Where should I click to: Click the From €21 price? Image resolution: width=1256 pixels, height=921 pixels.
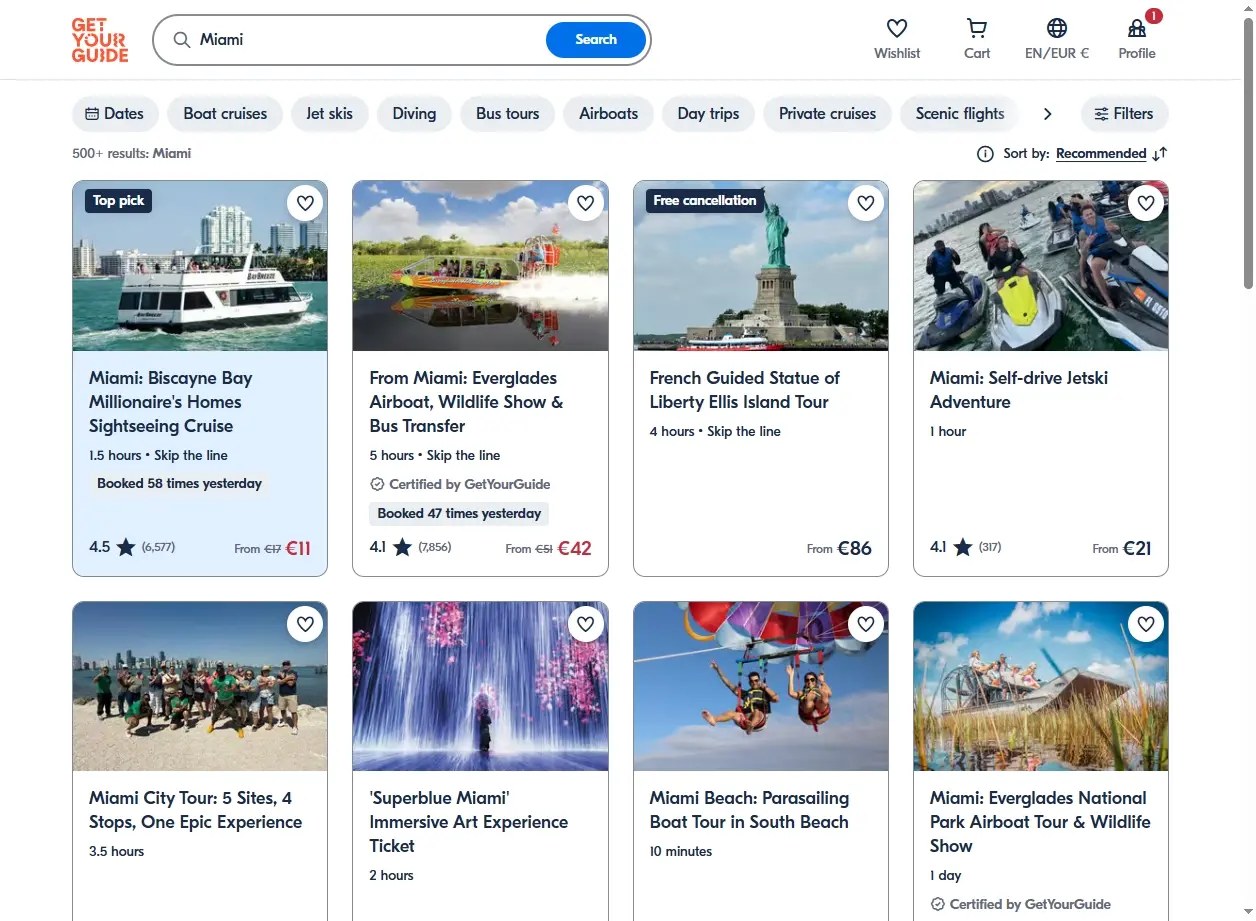pos(1122,548)
